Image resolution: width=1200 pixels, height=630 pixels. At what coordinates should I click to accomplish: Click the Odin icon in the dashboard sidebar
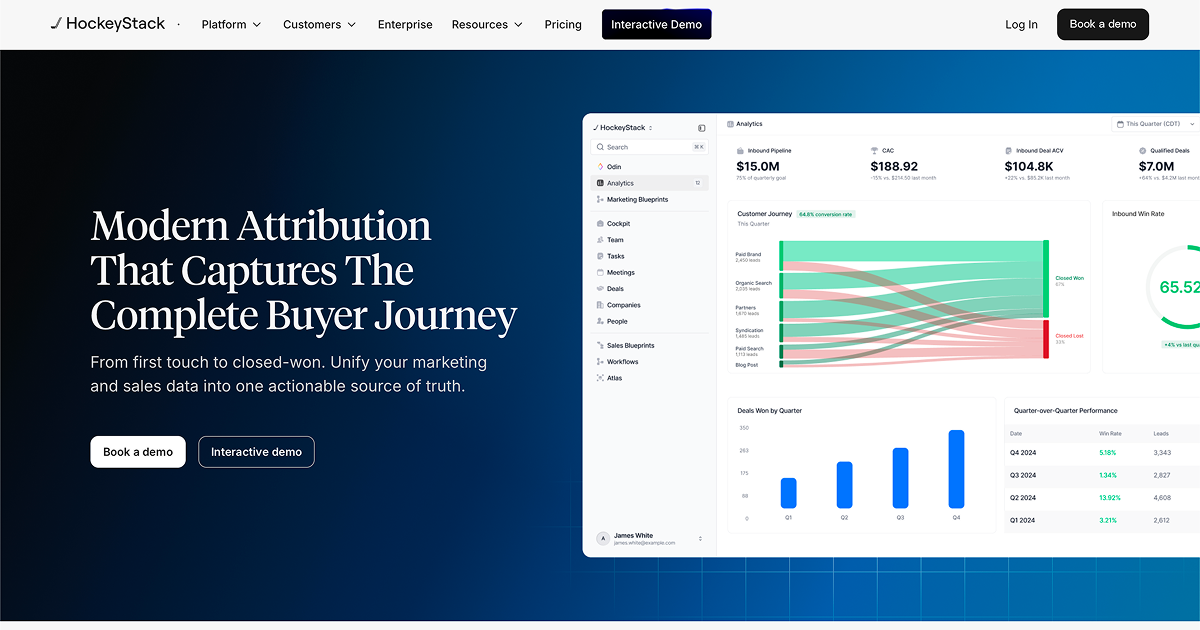[600, 167]
